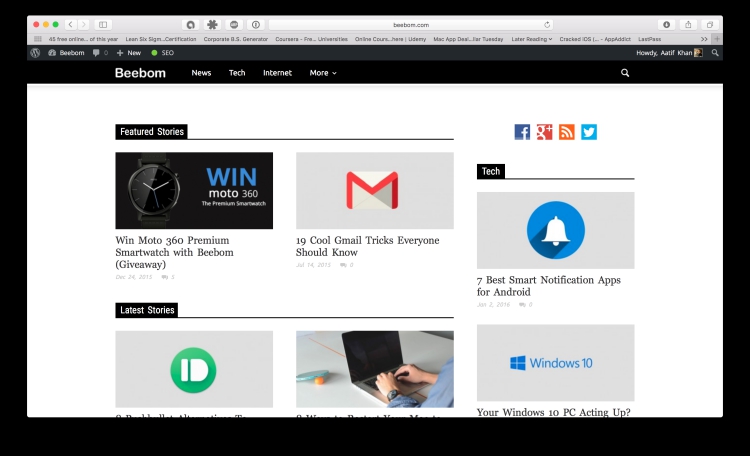Open the comments bubble in the admin bar

100,53
